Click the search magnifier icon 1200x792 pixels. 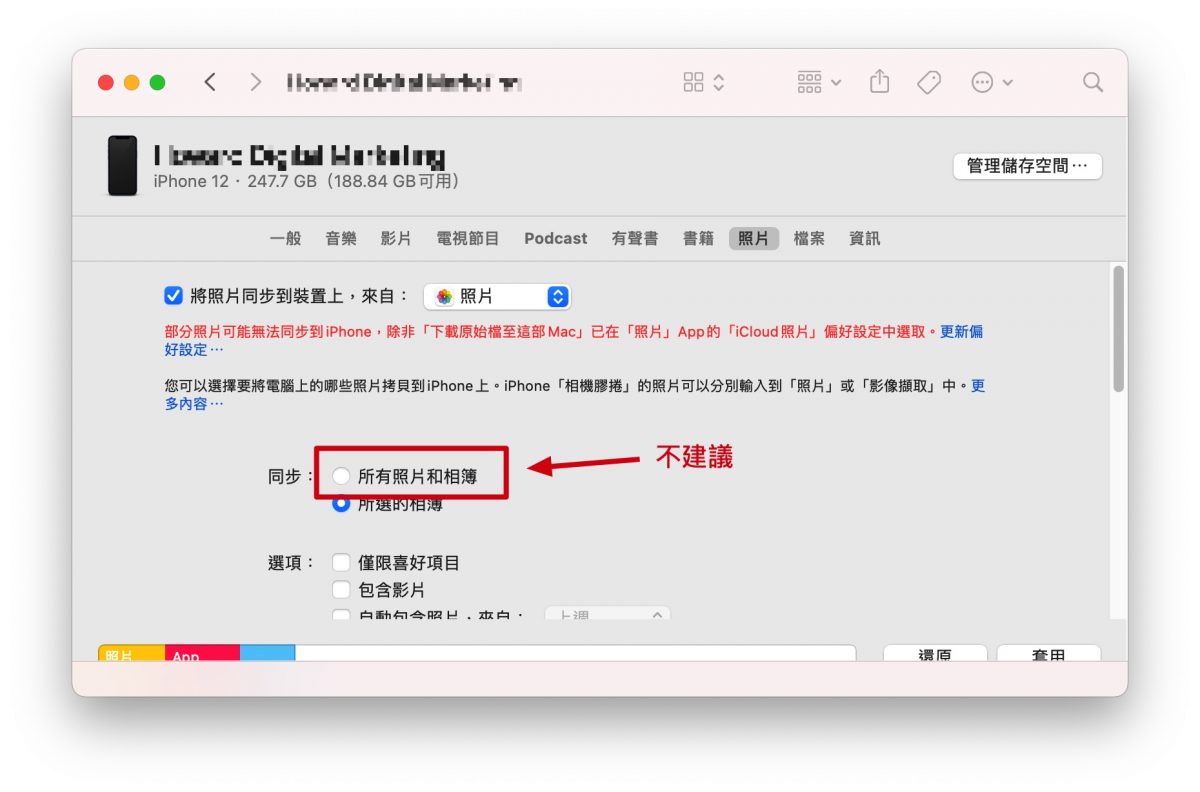point(1093,82)
